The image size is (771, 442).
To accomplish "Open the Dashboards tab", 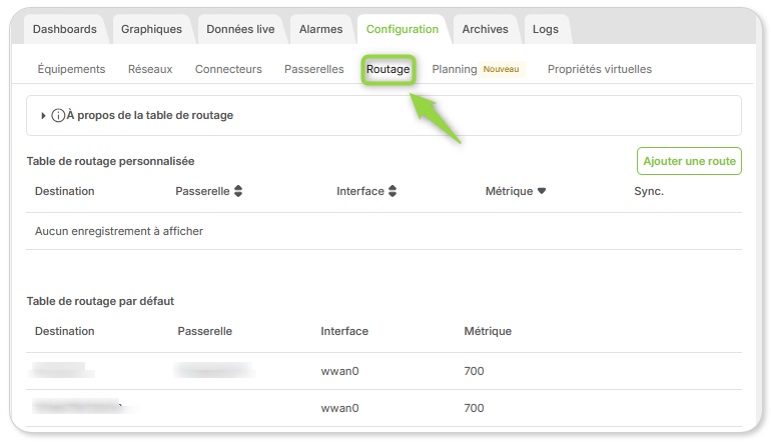I will point(64,29).
